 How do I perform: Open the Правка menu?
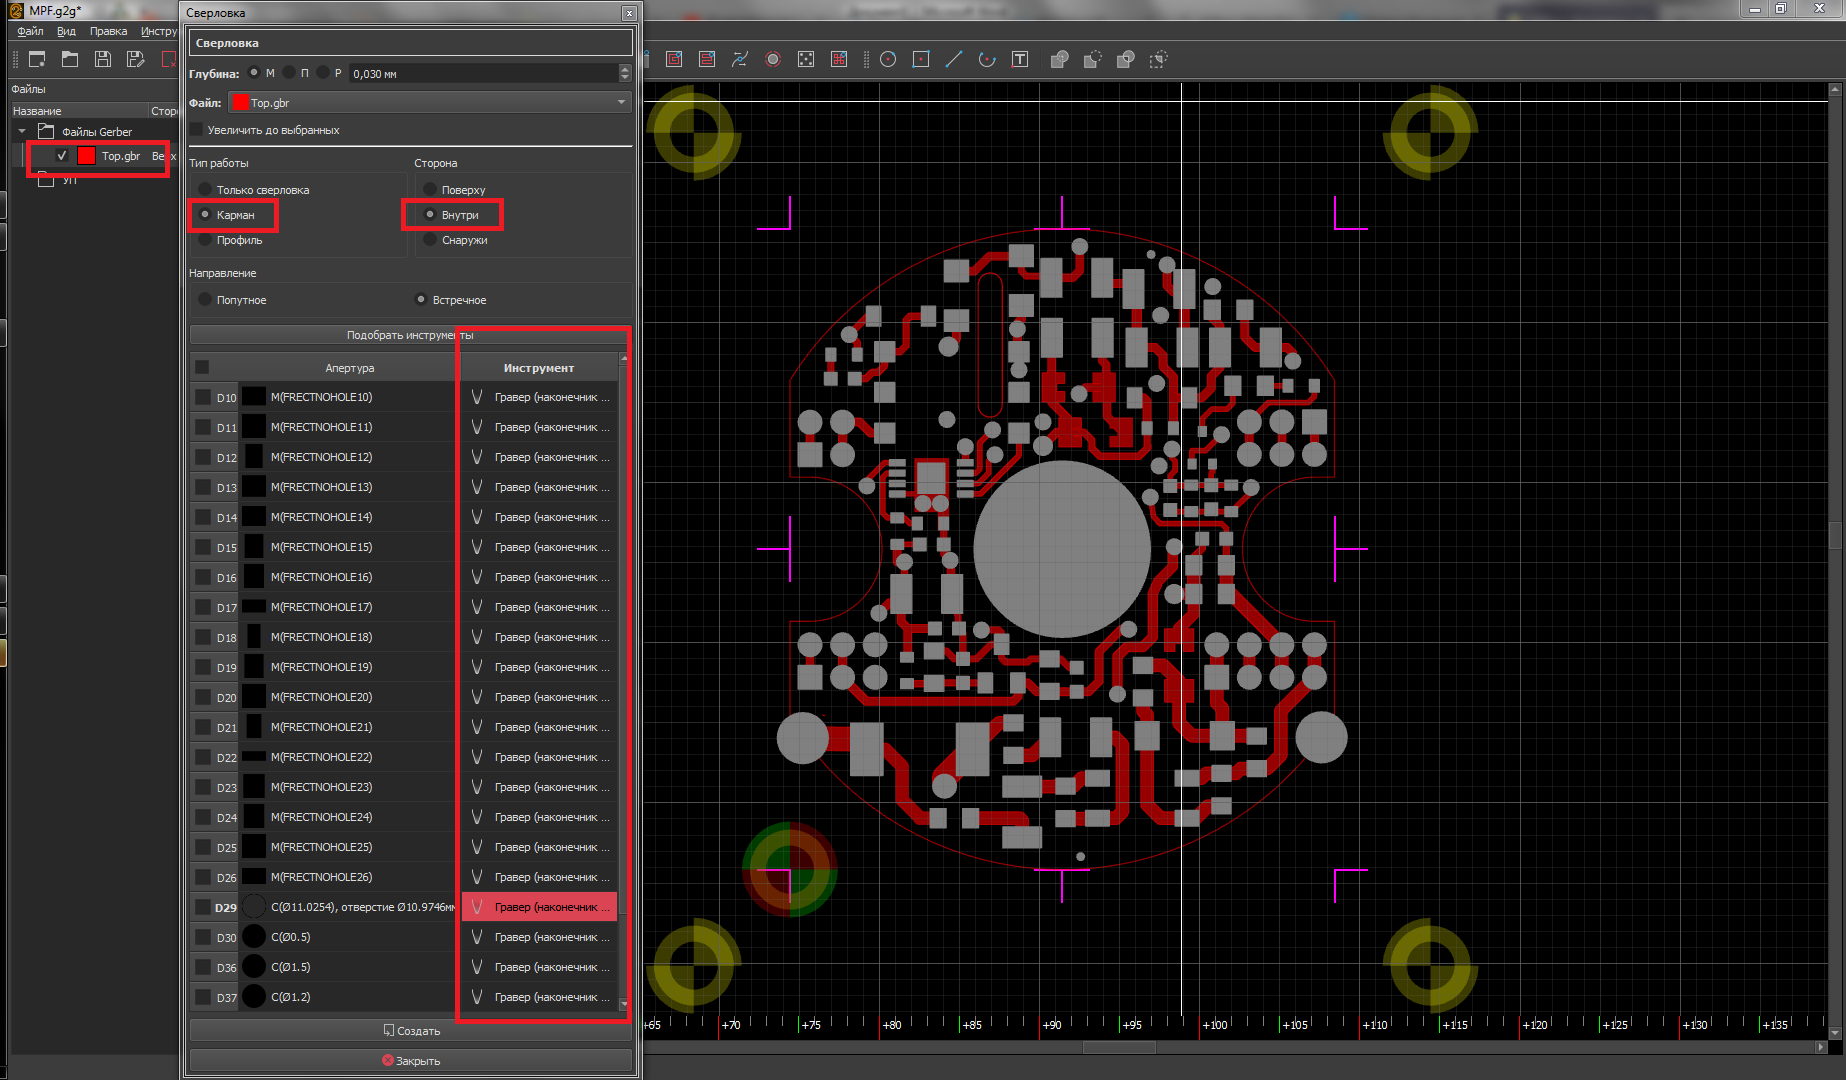(108, 31)
